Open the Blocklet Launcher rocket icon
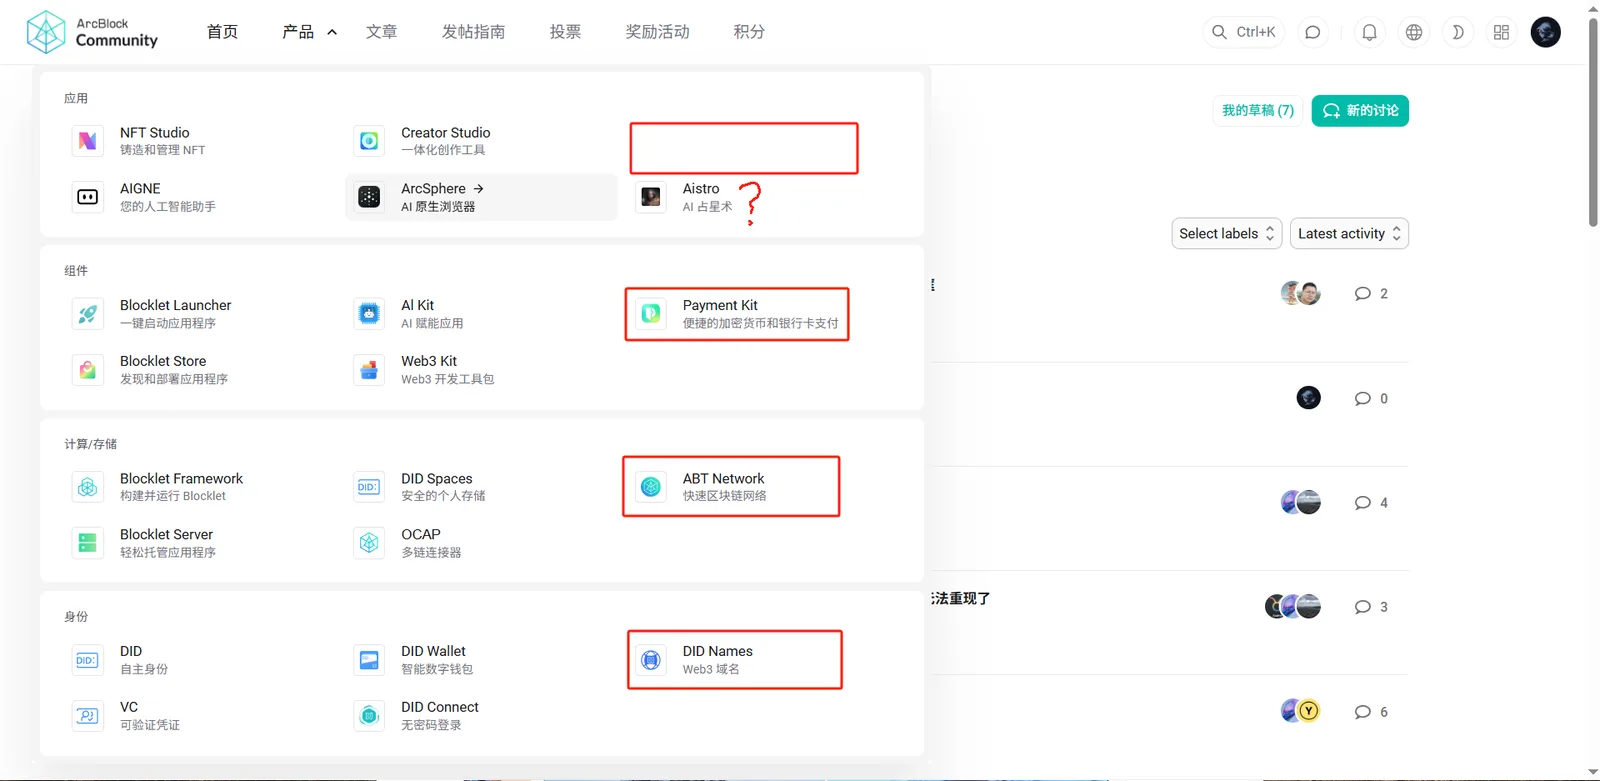Viewport: 1600px width, 781px height. click(88, 314)
